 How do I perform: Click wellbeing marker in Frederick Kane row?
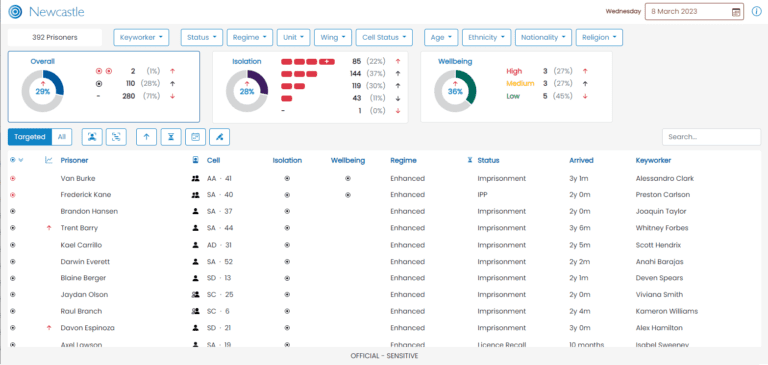point(348,195)
